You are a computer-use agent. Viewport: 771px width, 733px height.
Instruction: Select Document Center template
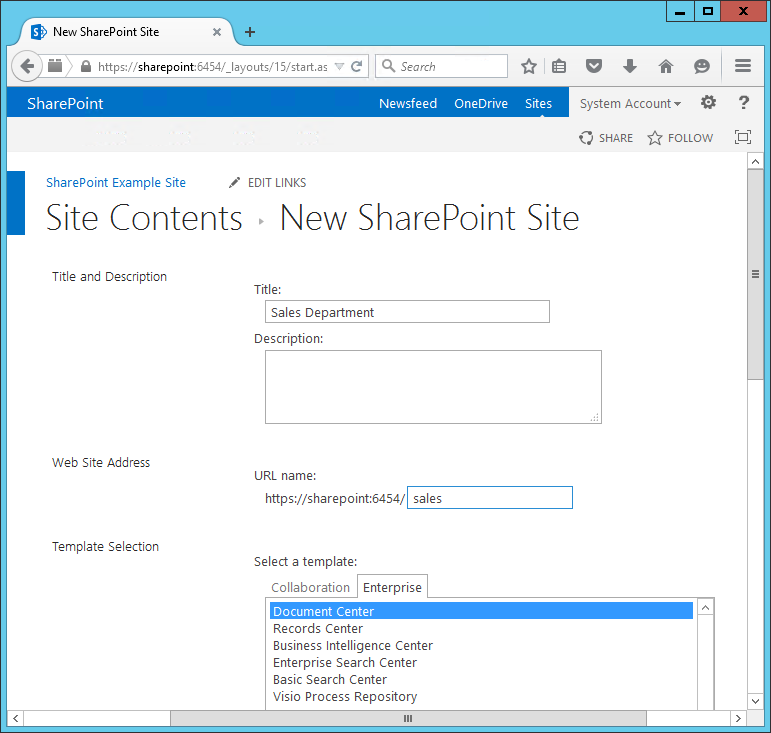click(x=481, y=611)
